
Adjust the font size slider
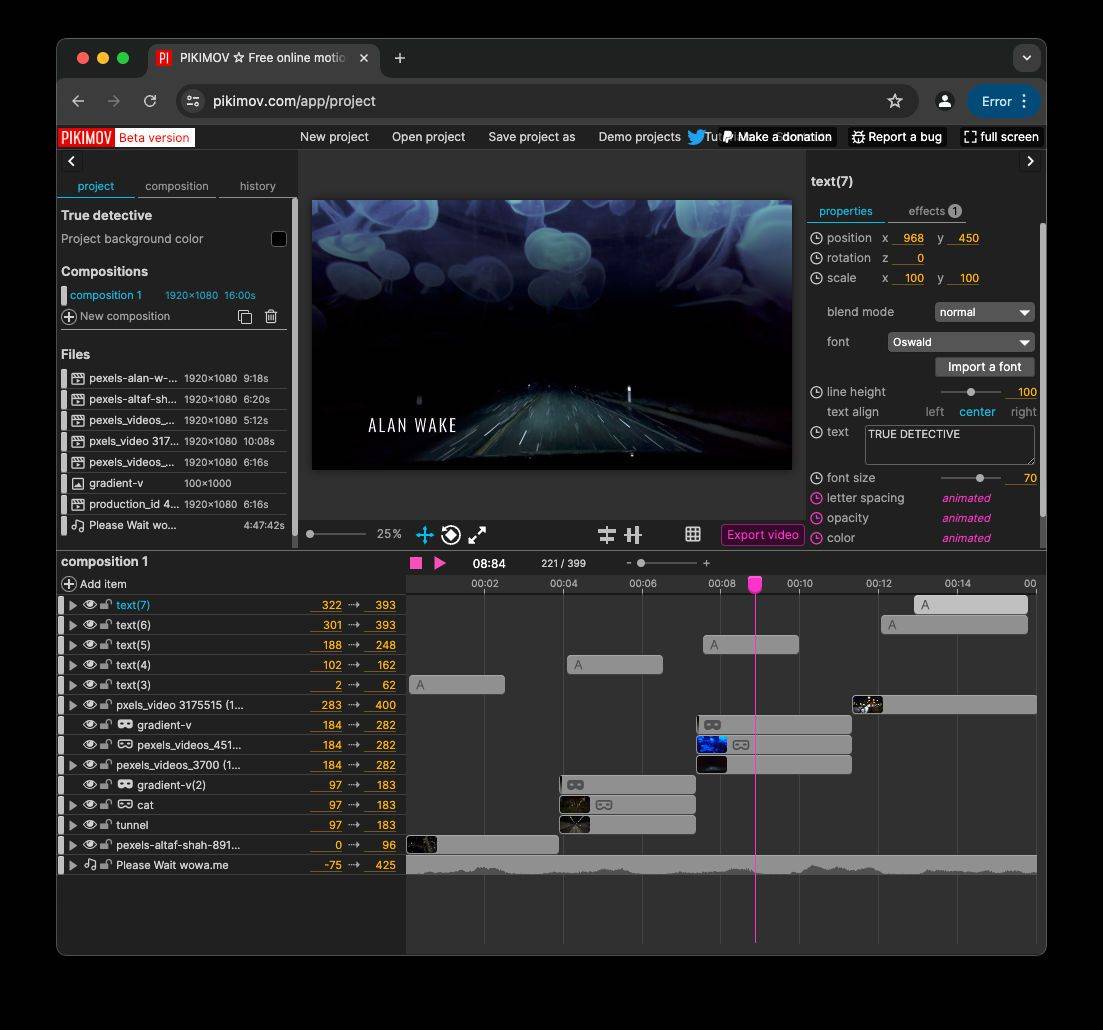pos(971,478)
